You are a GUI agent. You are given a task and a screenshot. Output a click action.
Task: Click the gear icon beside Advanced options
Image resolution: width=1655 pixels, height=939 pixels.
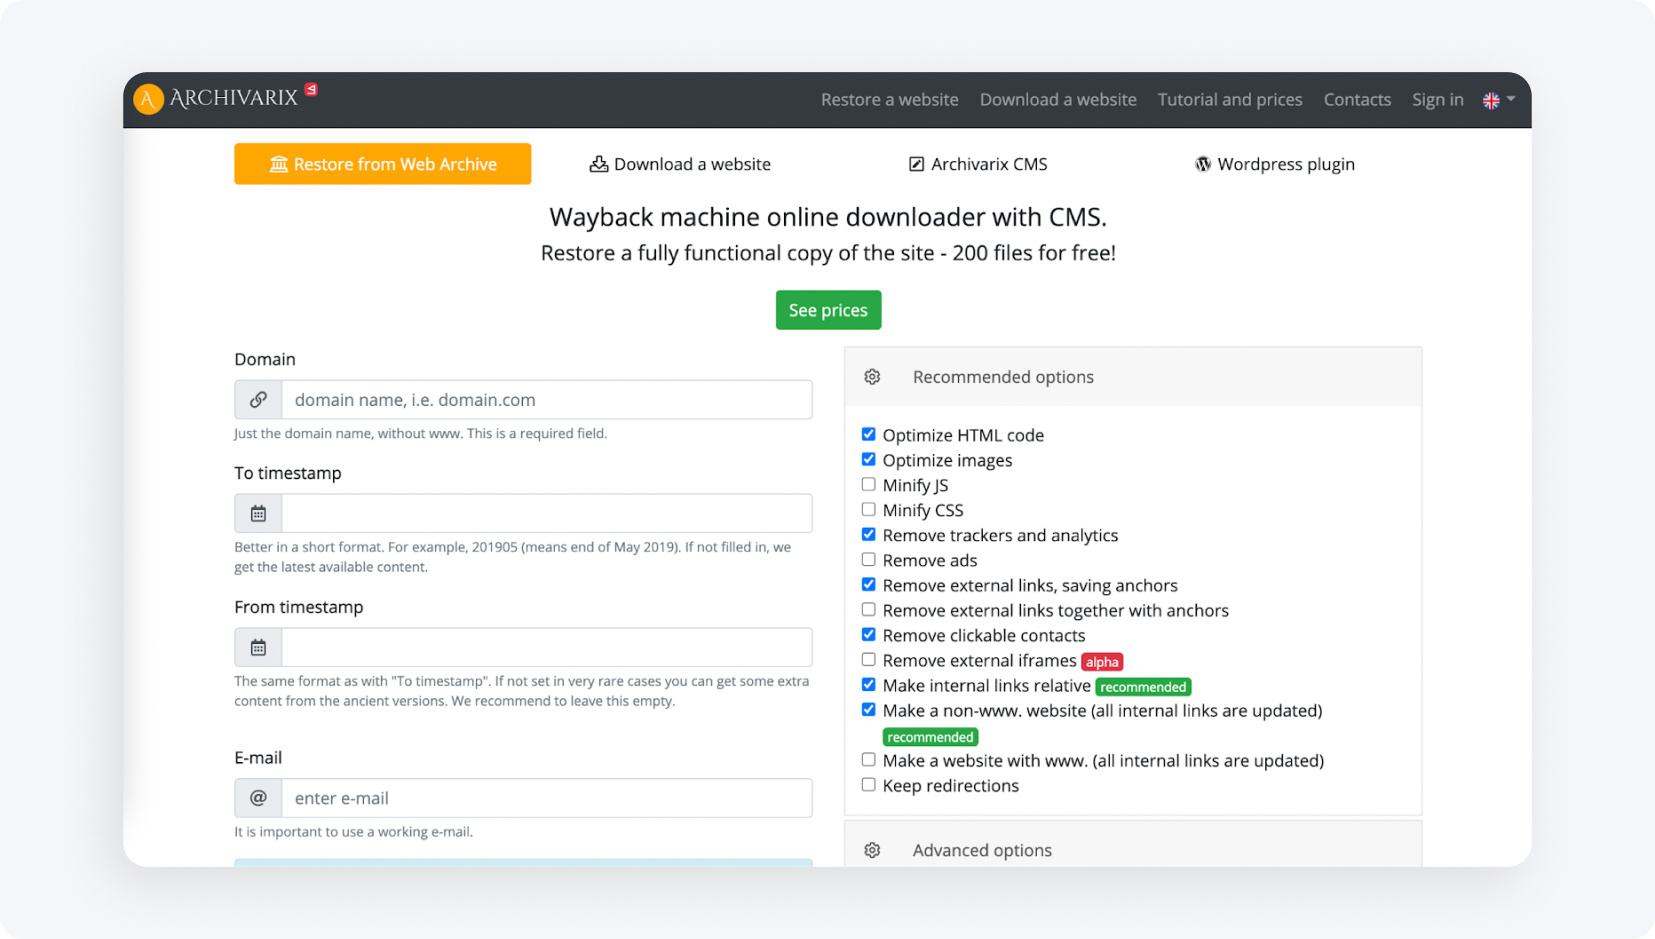click(872, 850)
